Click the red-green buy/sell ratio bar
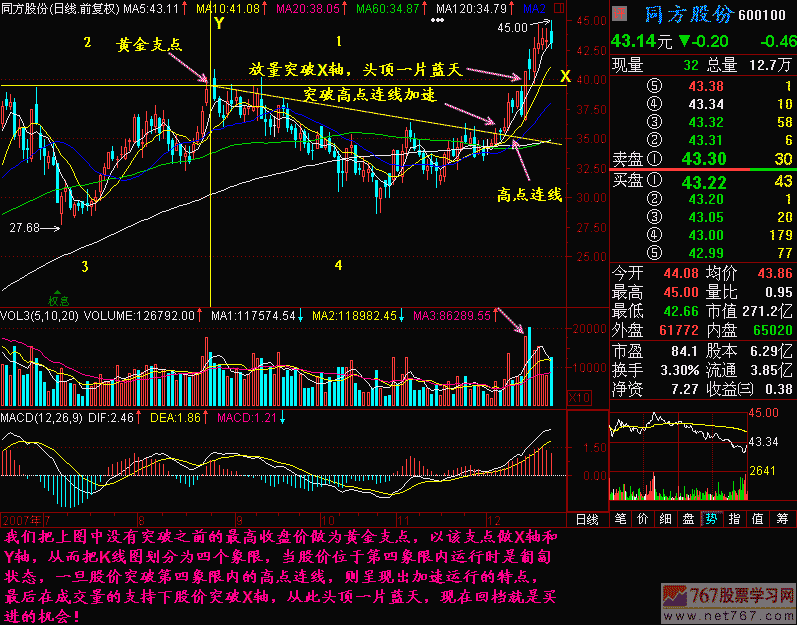The width and height of the screenshot is (797, 625). 701,171
